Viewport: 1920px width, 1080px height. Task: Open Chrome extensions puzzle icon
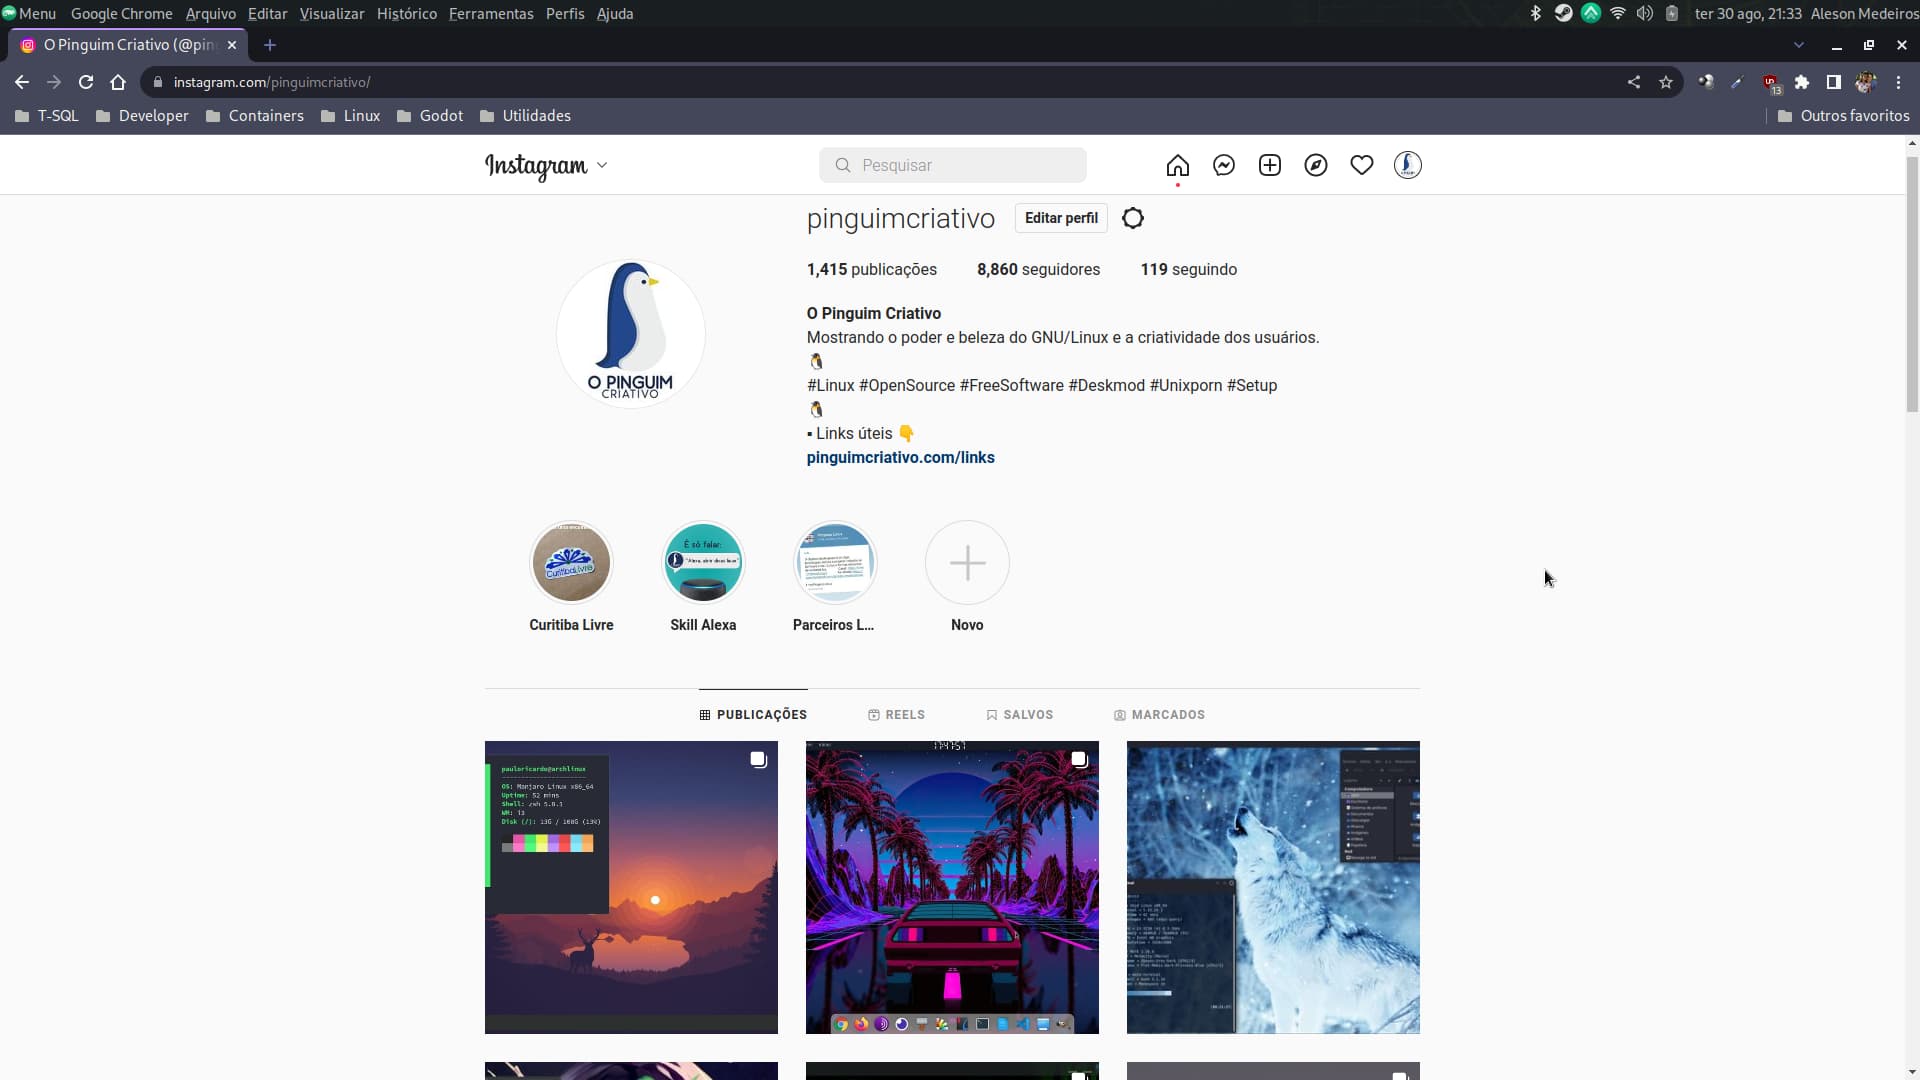pos(1802,82)
